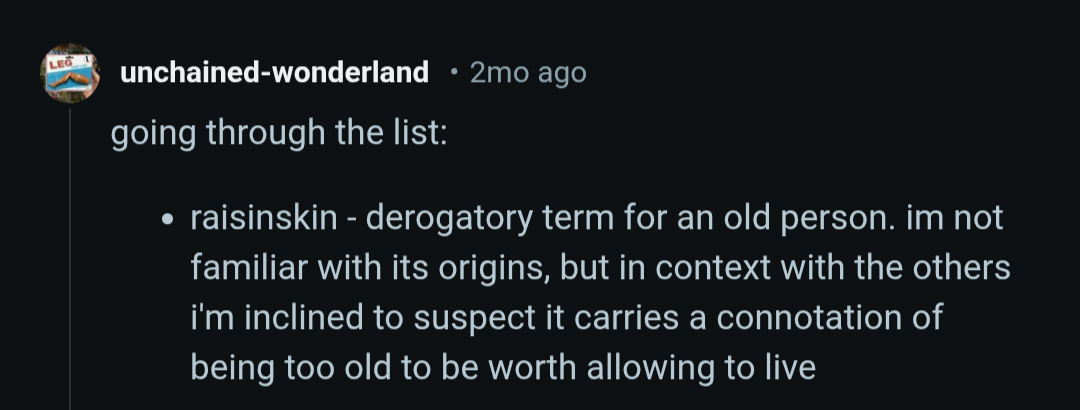Open the "2mo ago" comment timestamp
The width and height of the screenshot is (1080, 410).
527,73
